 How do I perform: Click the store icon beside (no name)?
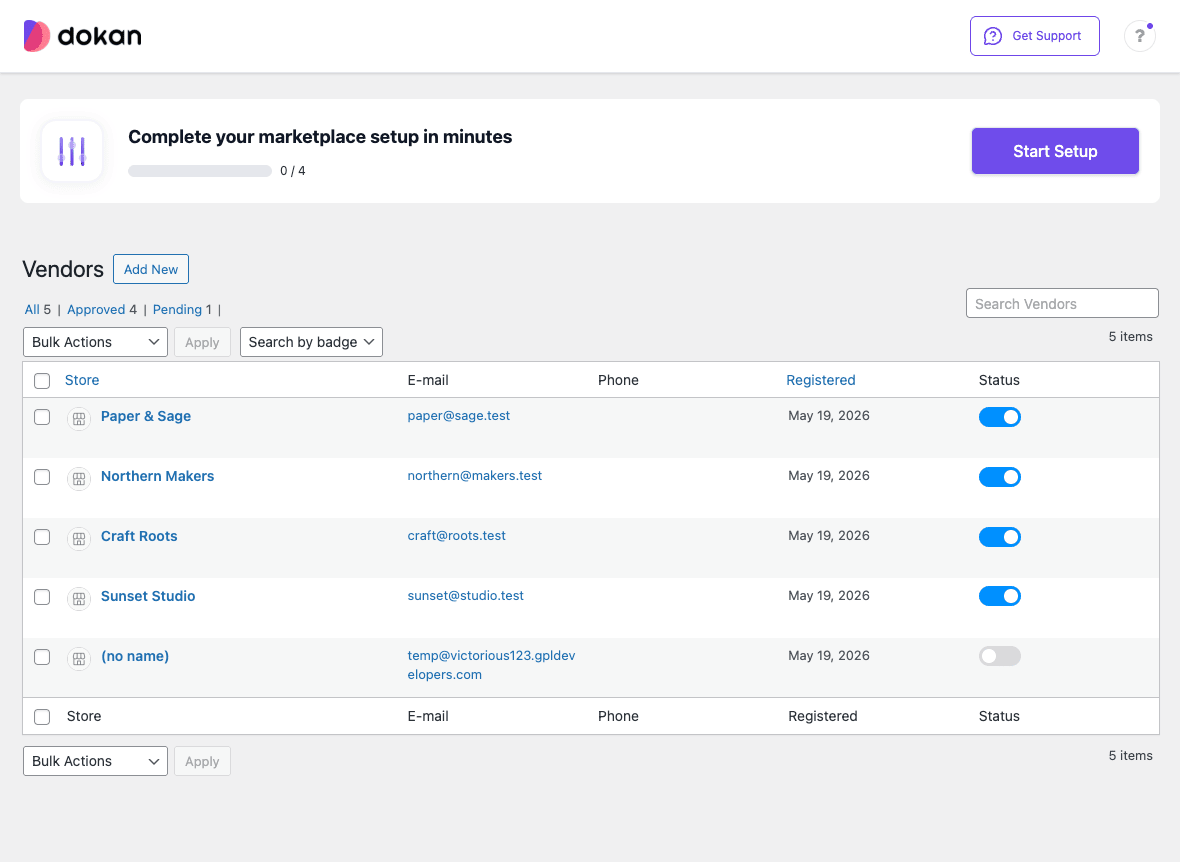[79, 659]
